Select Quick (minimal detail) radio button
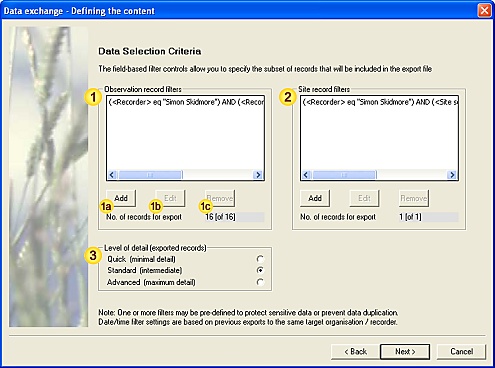Image resolution: width=495 pixels, height=368 pixels. [x=260, y=259]
